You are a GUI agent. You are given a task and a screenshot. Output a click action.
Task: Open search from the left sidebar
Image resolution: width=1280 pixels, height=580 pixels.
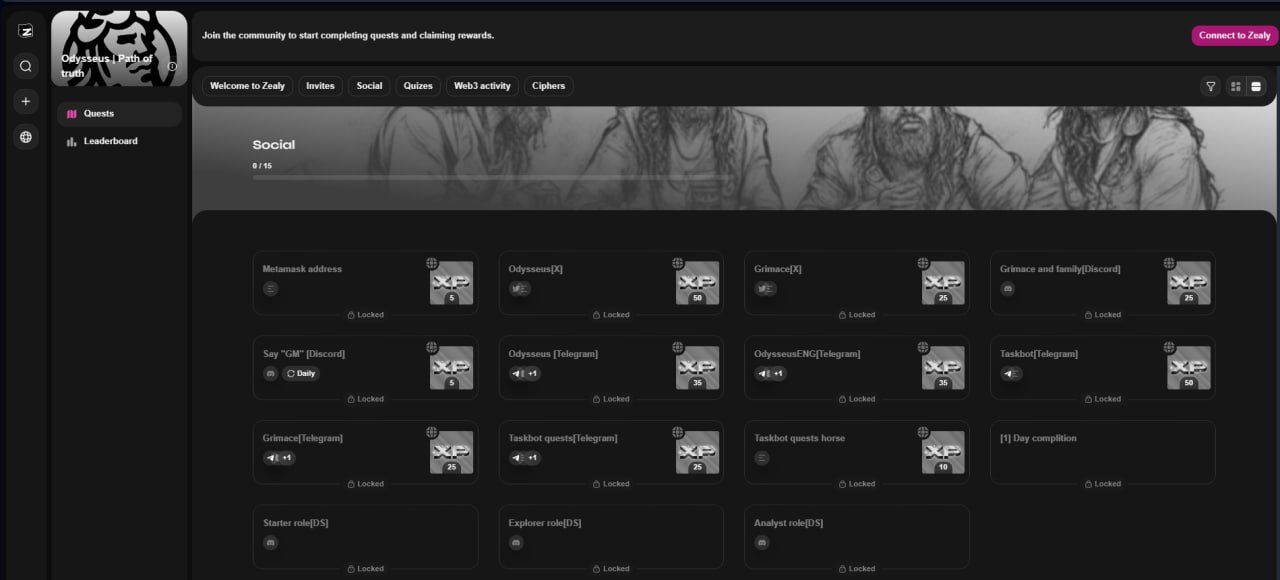[26, 66]
